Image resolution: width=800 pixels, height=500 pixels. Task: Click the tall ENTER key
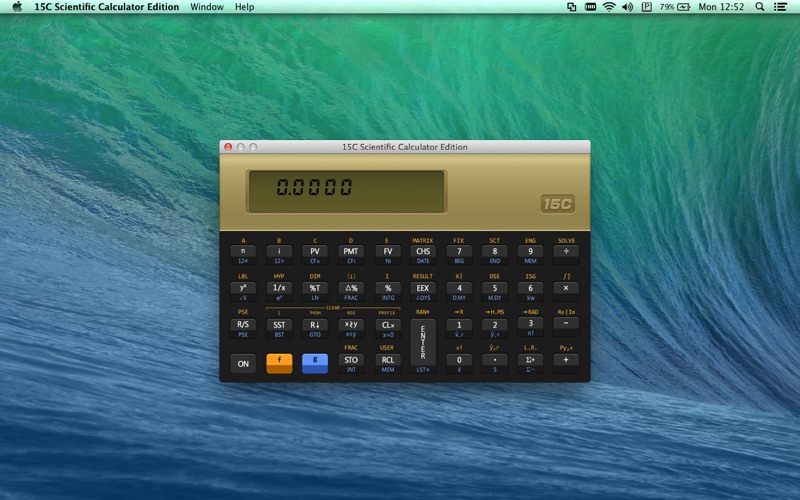pyautogui.click(x=423, y=345)
